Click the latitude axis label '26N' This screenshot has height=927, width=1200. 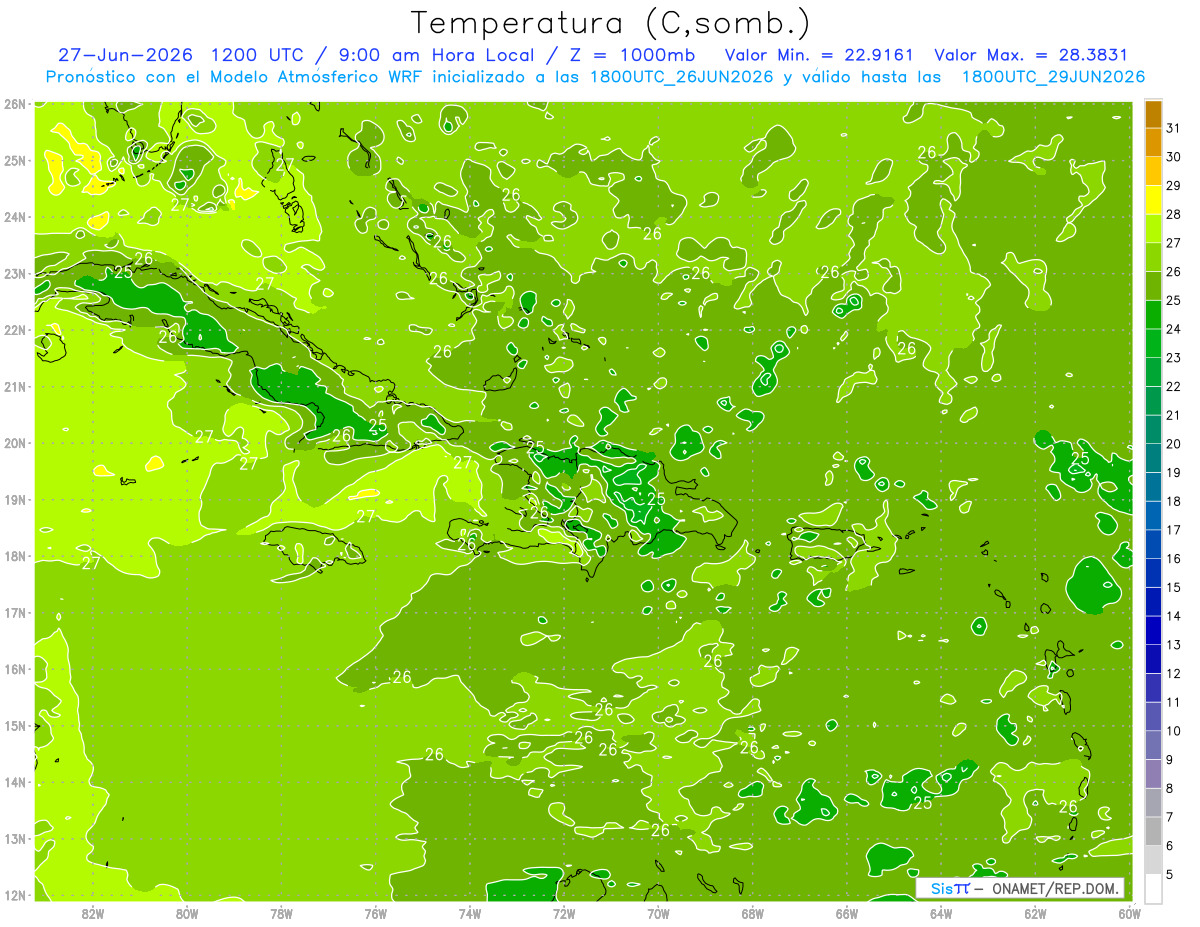tap(15, 104)
